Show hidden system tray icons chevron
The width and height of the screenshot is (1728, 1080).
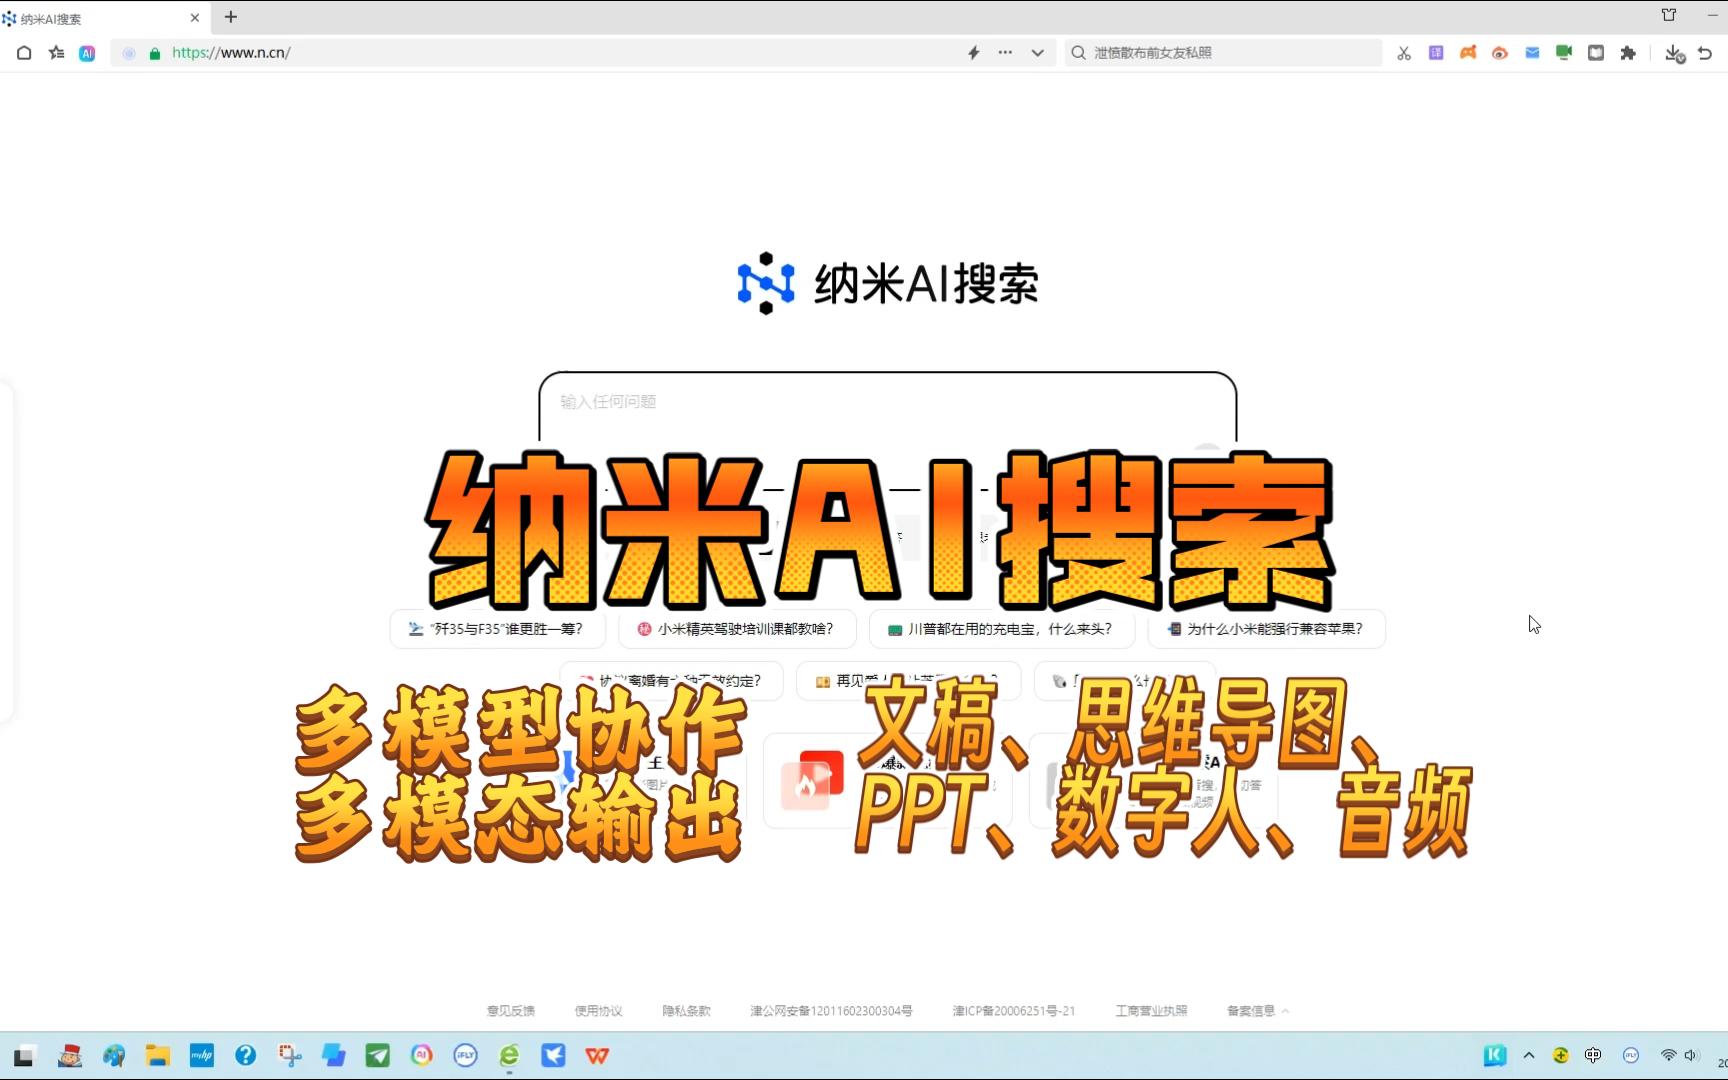[1529, 1055]
